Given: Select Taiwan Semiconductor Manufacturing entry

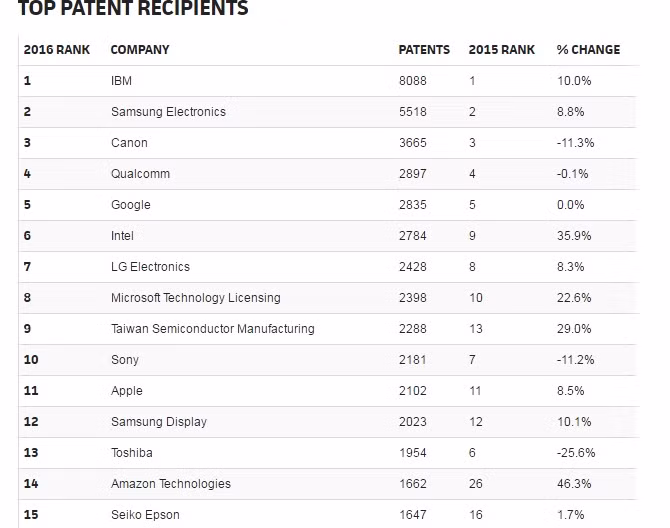Looking at the screenshot, I should tap(212, 329).
